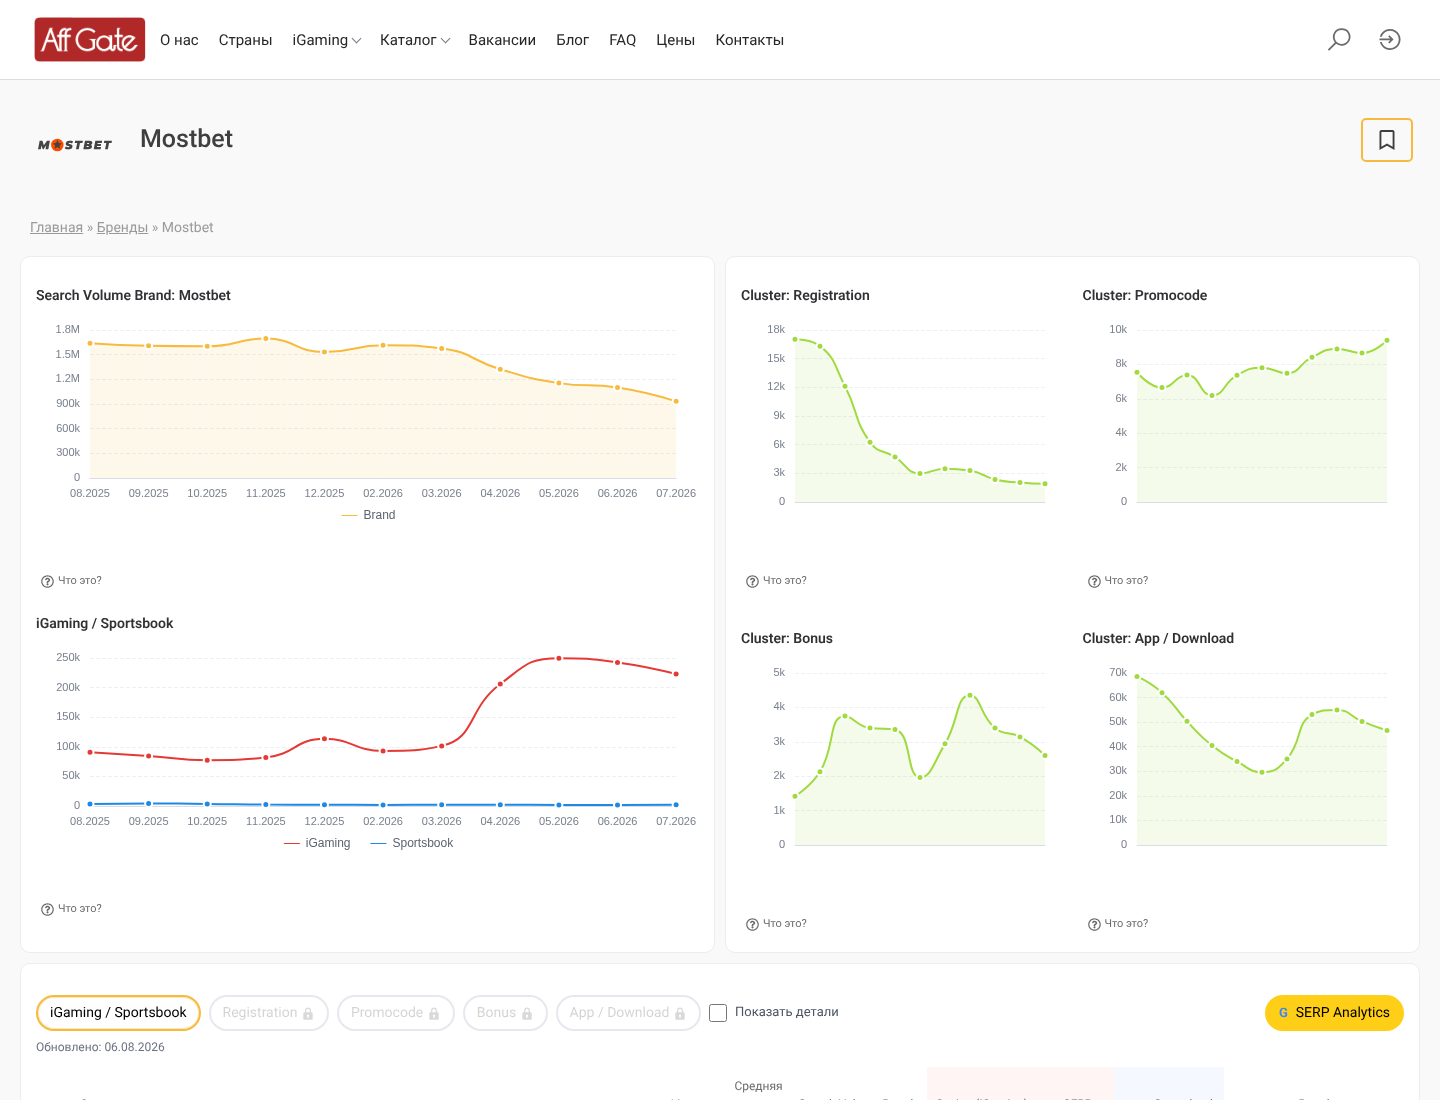
Task: Click the Aff Gate logo
Action: (x=90, y=40)
